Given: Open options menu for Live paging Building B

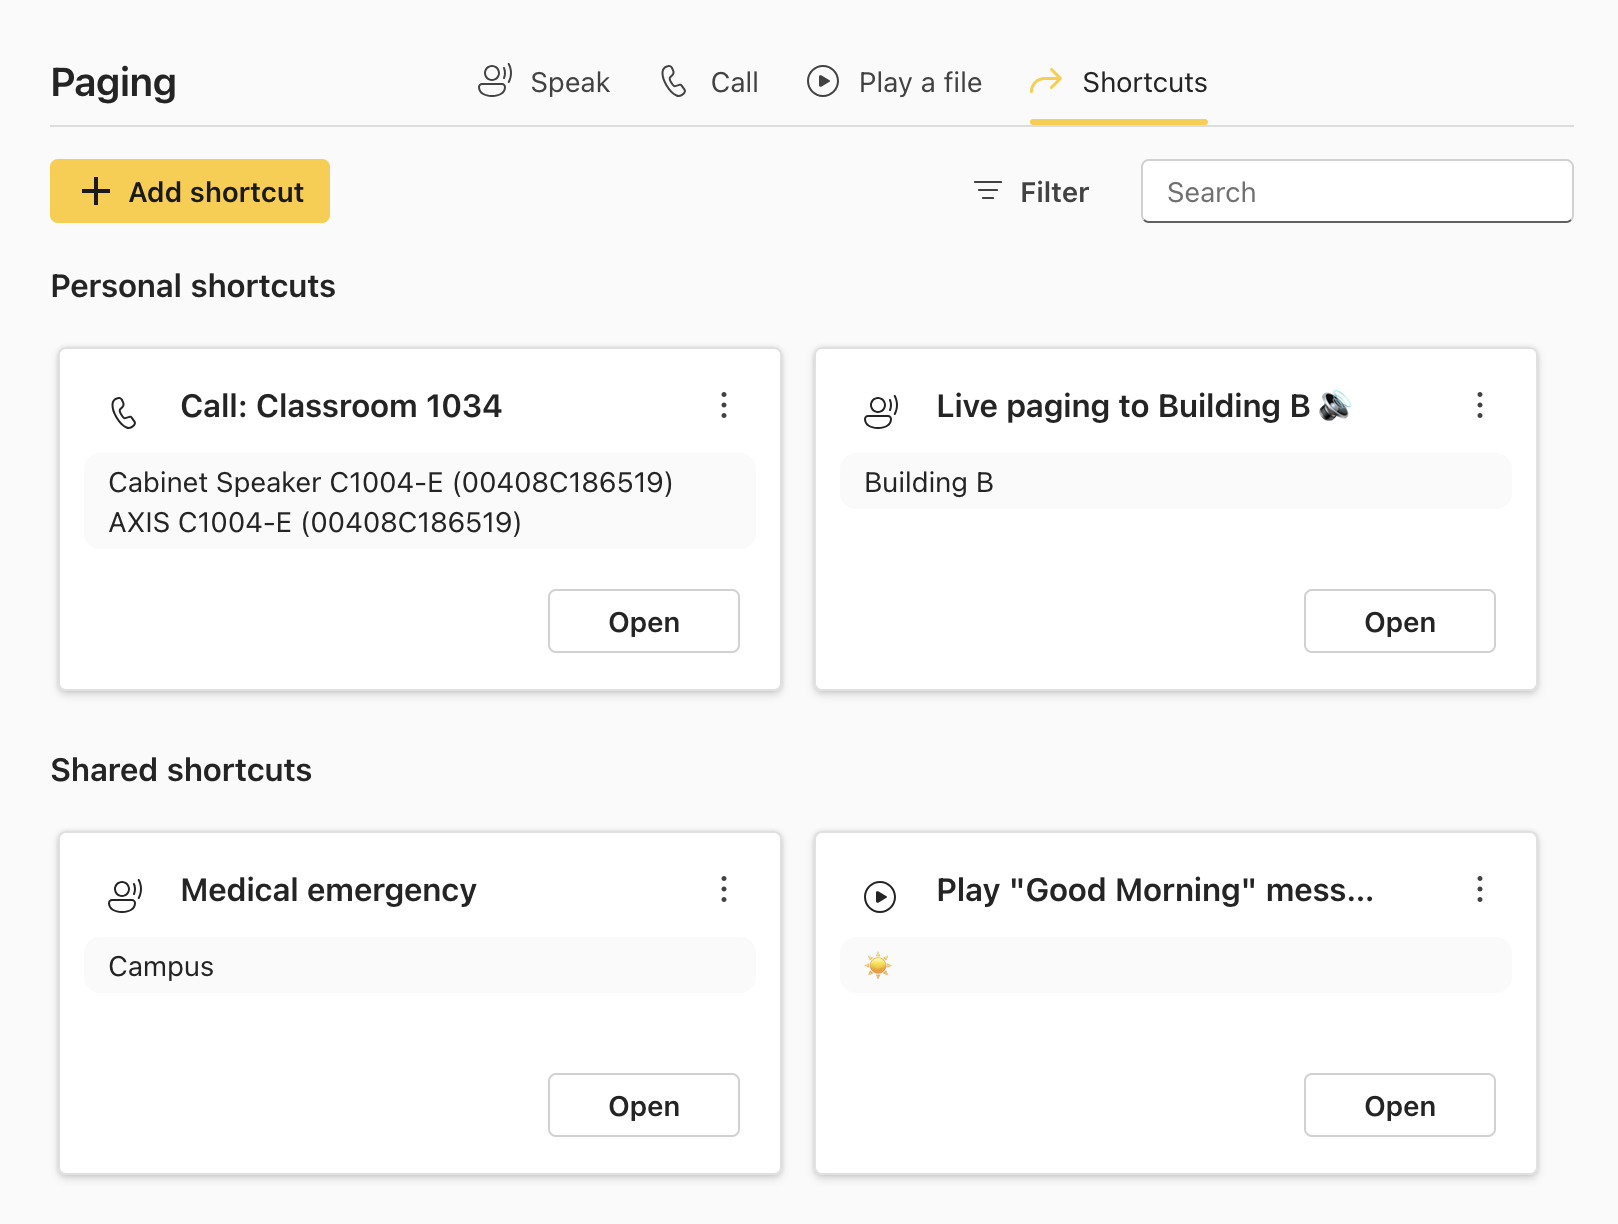Looking at the screenshot, I should coord(1480,405).
